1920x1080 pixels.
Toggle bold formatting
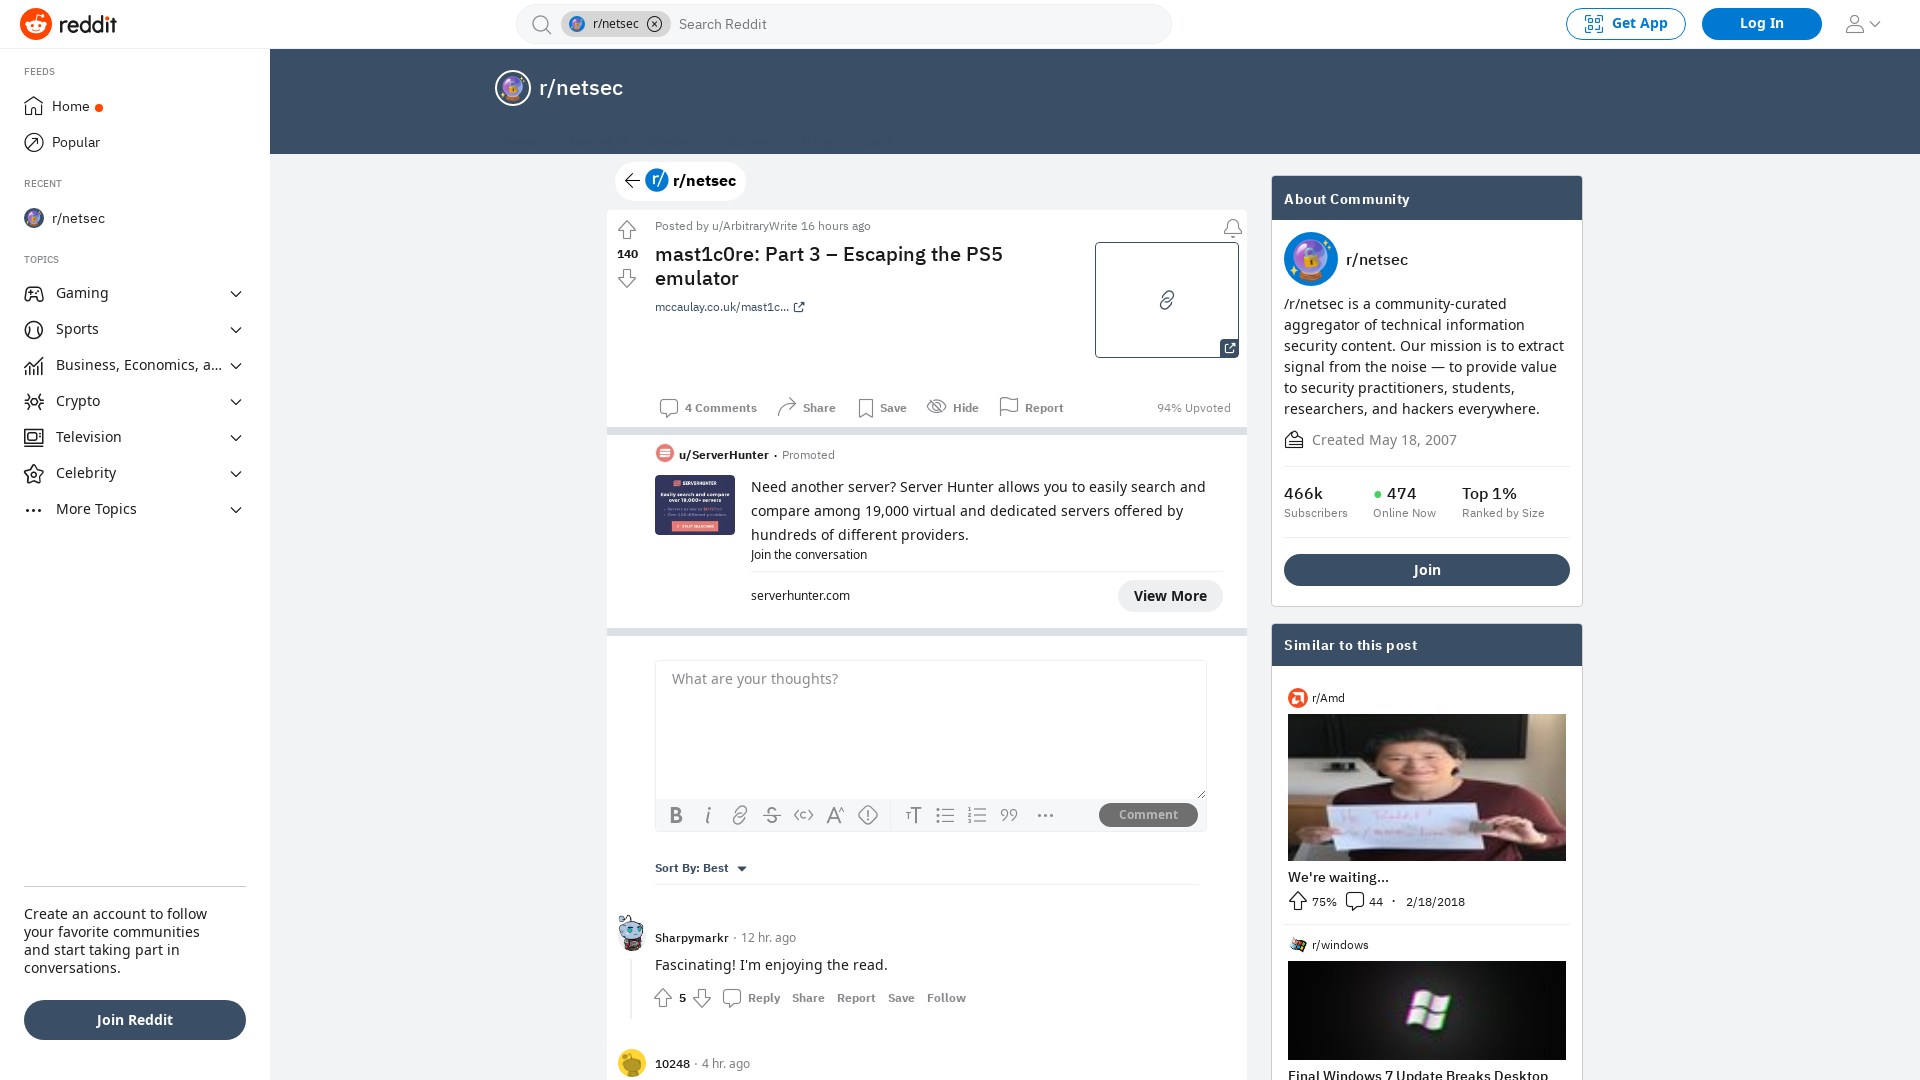coord(676,816)
